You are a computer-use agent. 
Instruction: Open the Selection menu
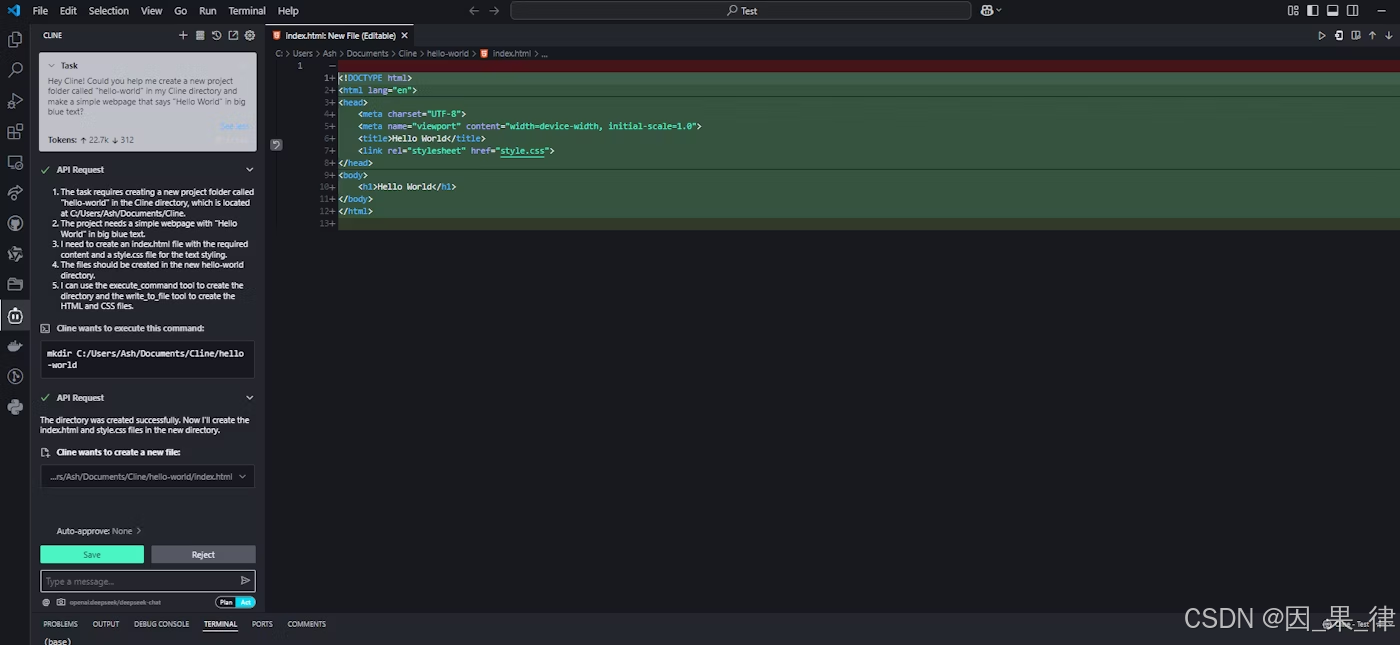pyautogui.click(x=108, y=11)
